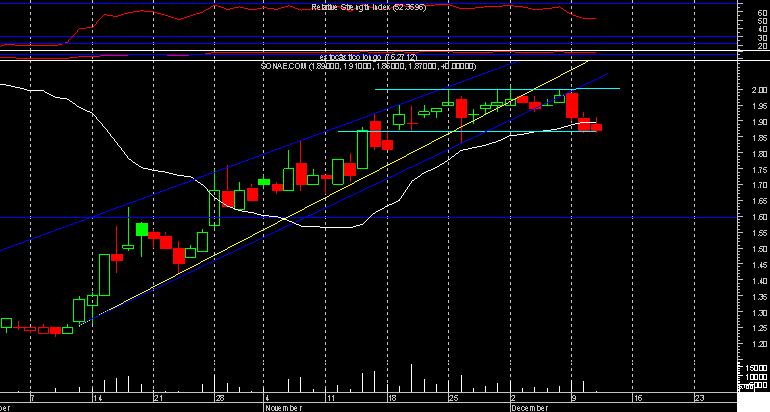Click the 30 level on RSI scale
This screenshot has width=770, height=412.
pyautogui.click(x=763, y=38)
